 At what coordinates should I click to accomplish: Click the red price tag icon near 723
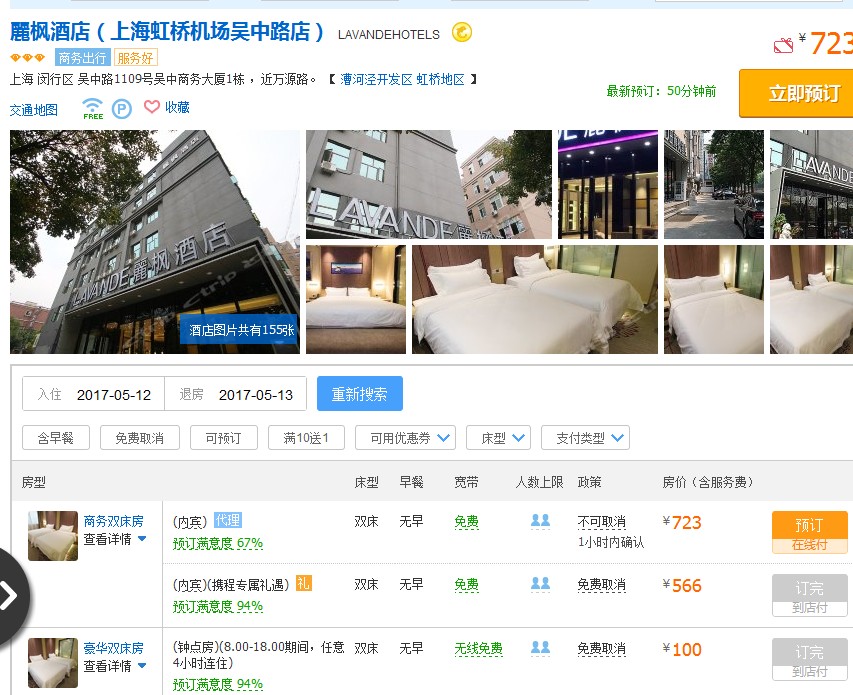(783, 46)
